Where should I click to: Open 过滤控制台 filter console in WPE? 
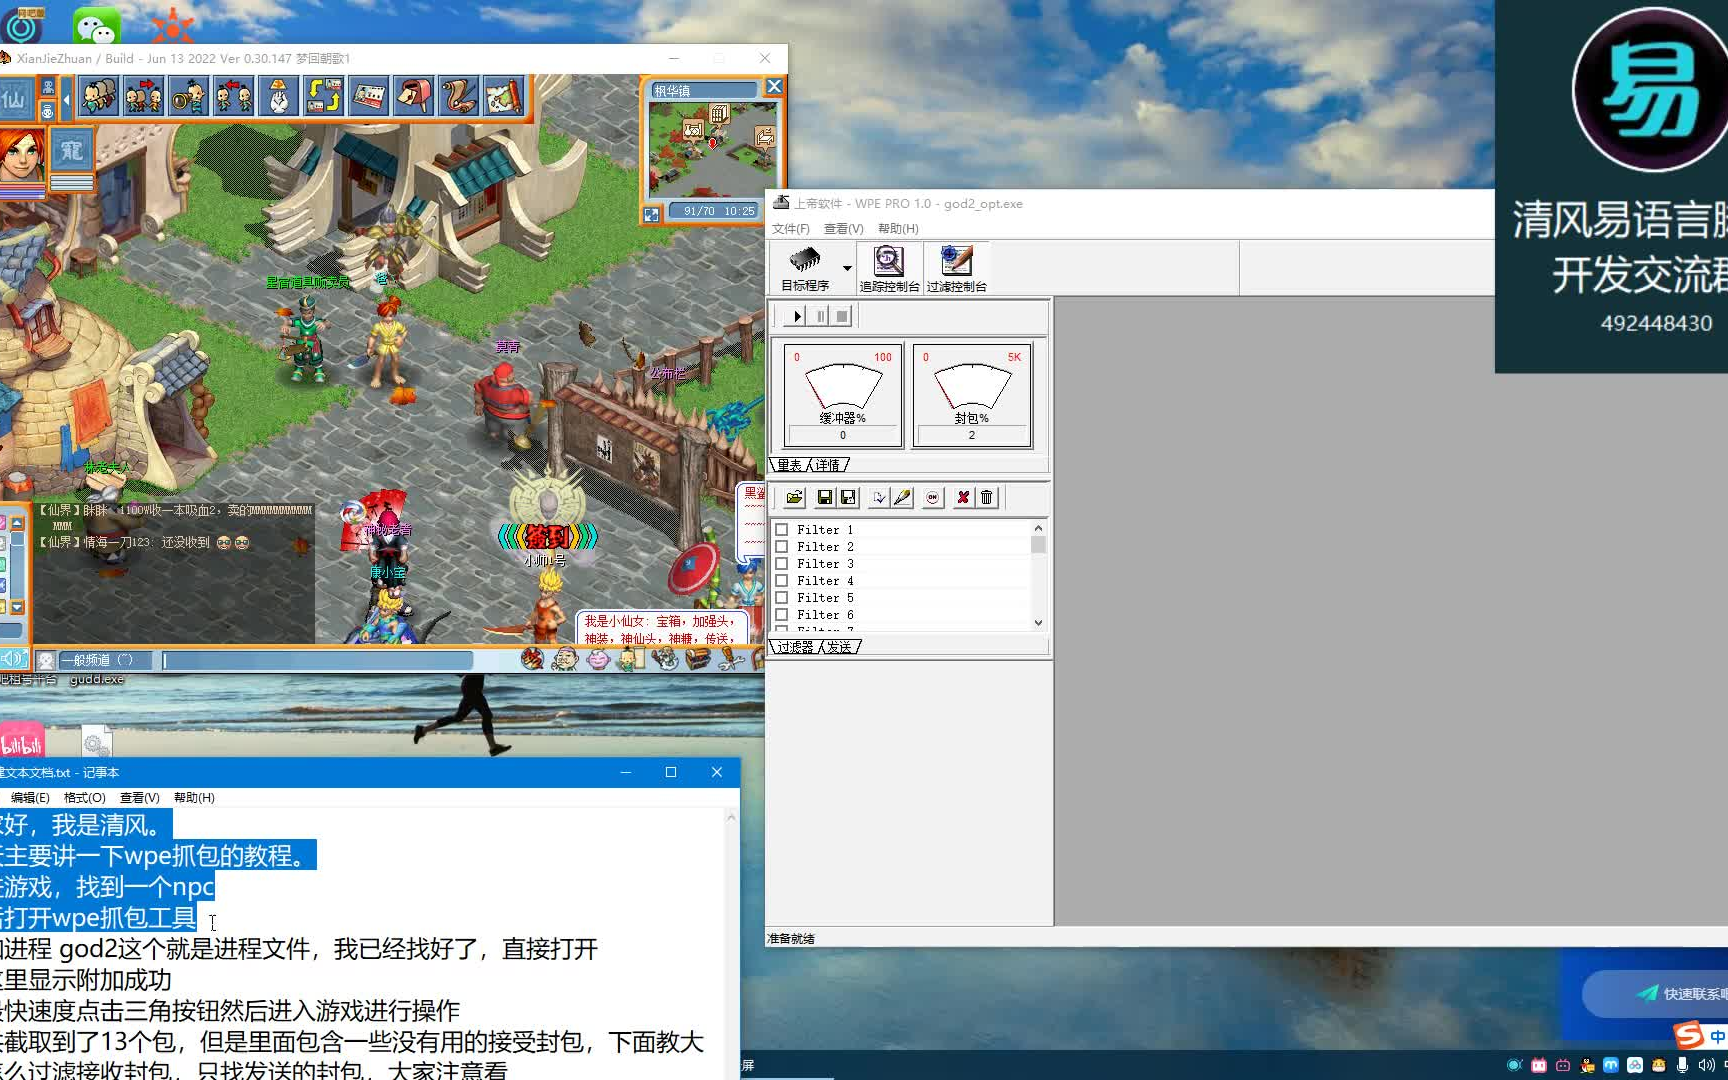pos(956,268)
